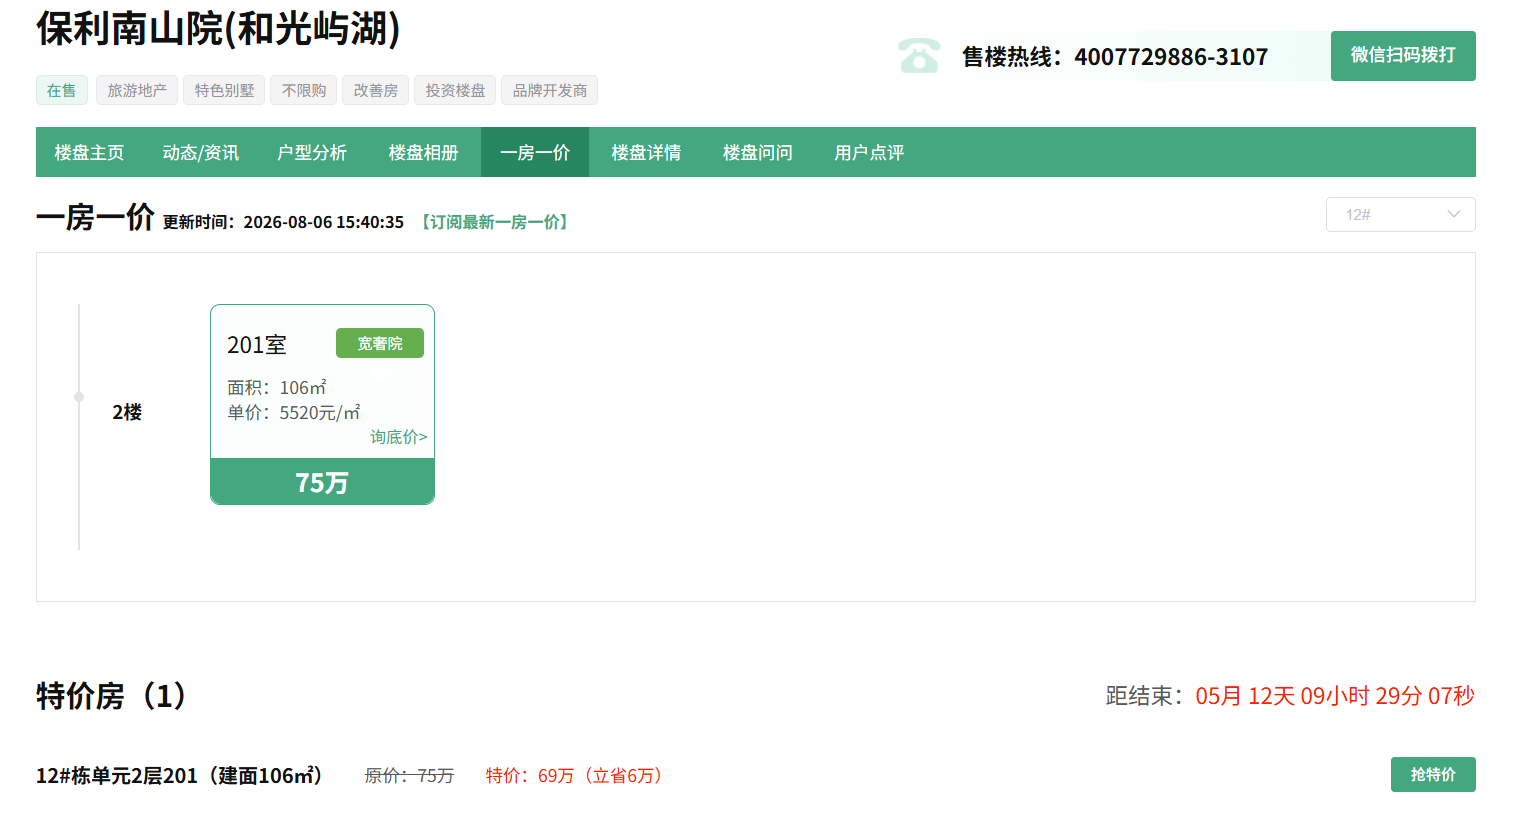1529x813 pixels.
Task: Open 楼盘详情 tab
Action: click(x=646, y=153)
